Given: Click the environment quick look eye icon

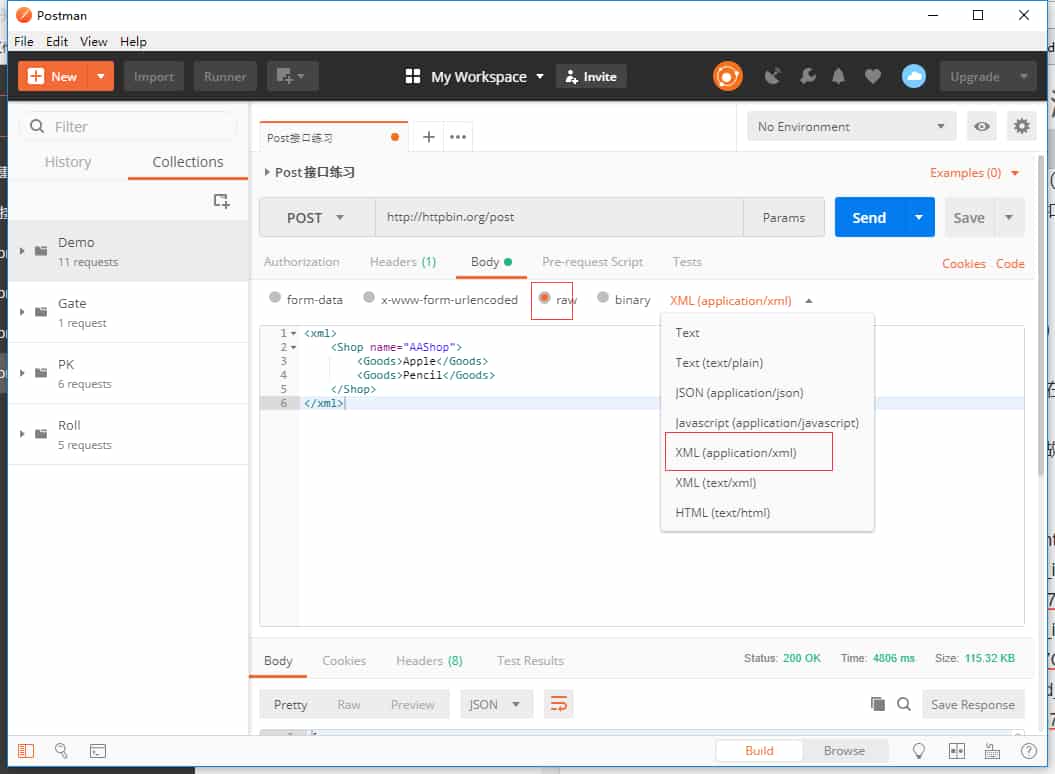Looking at the screenshot, I should point(983,127).
